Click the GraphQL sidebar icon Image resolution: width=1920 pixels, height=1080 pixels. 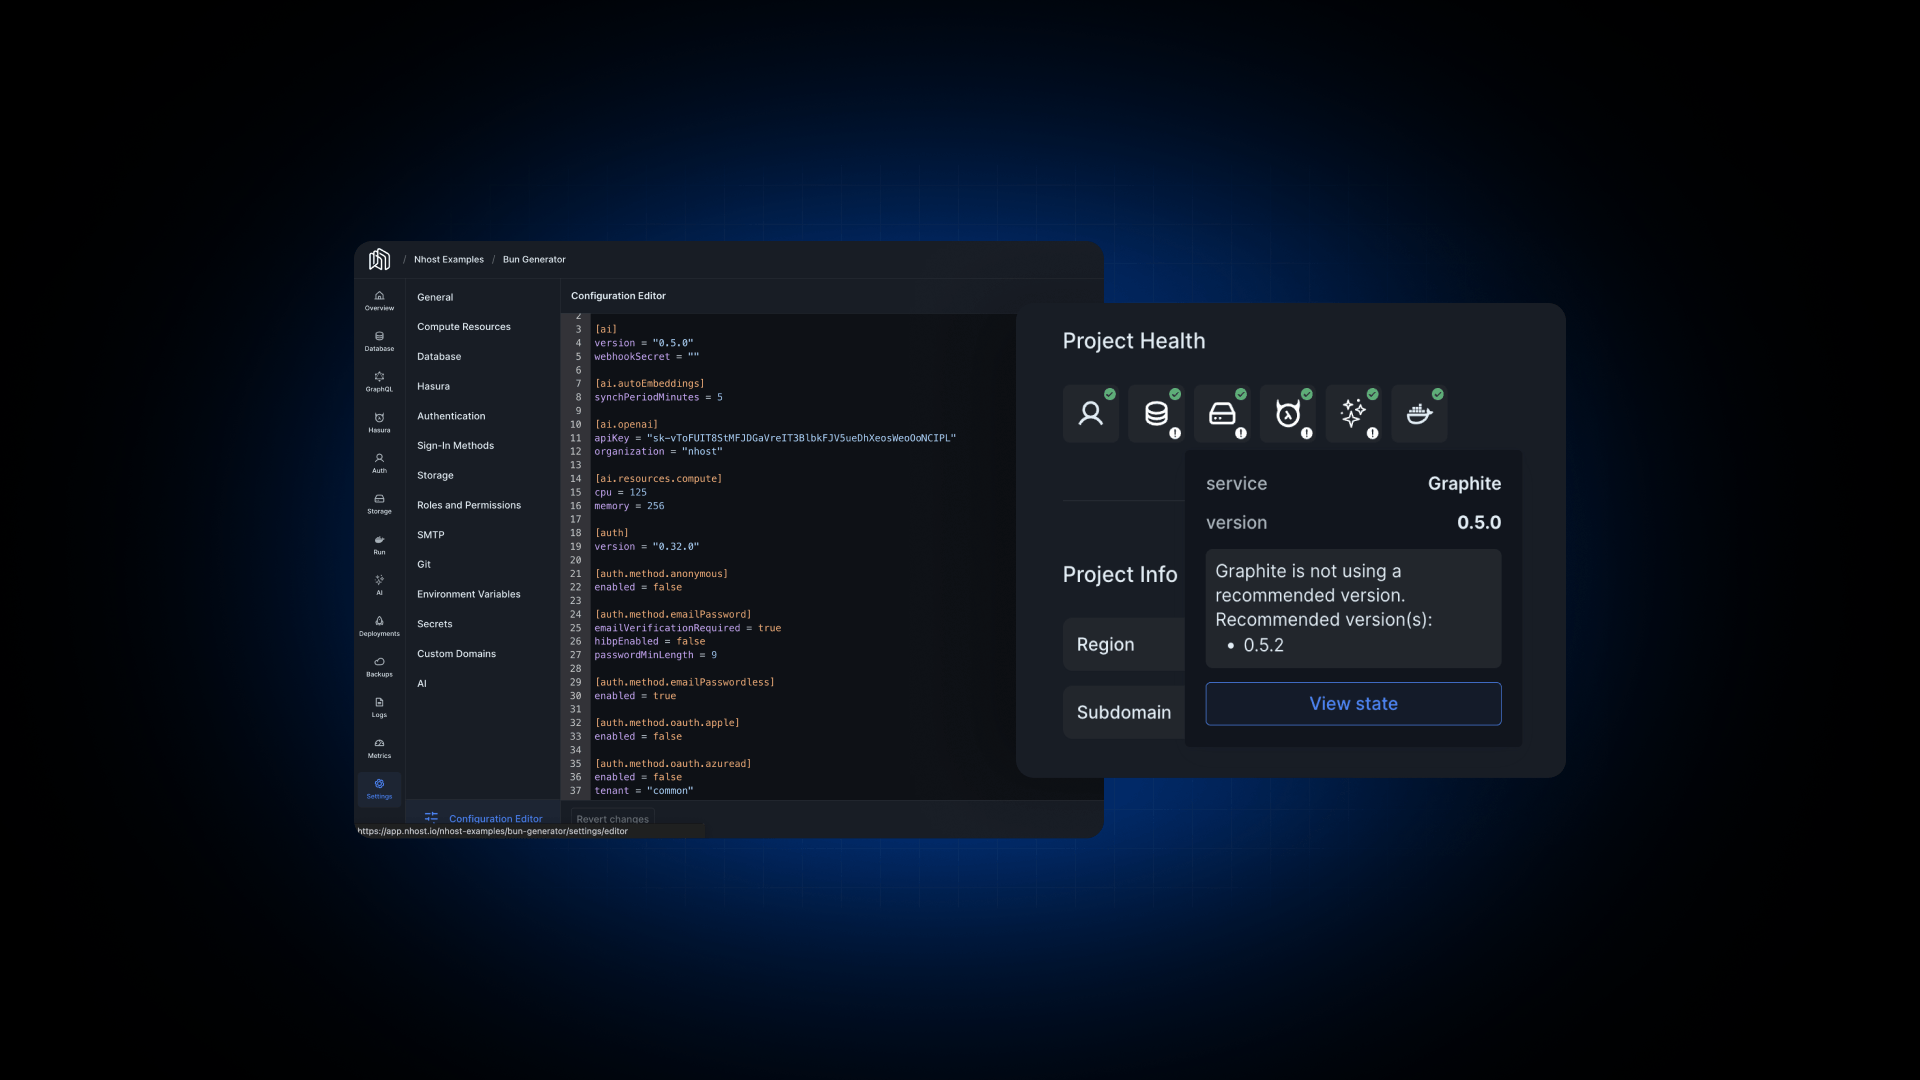(378, 380)
